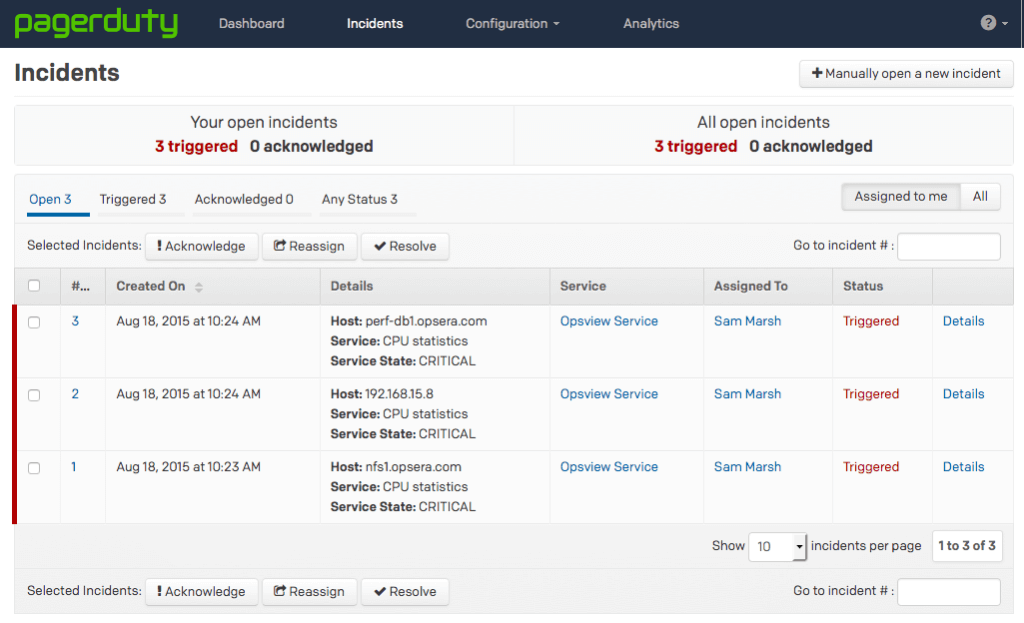1024x623 pixels.
Task: Check the box for incident 3
Action: 34,322
